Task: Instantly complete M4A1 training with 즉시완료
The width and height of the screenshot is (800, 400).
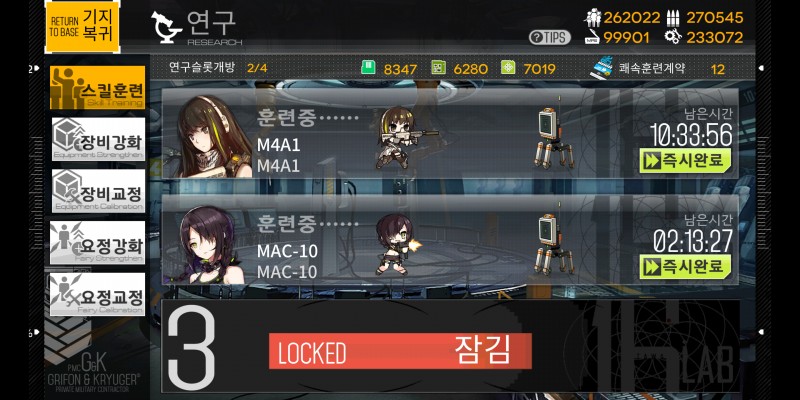Action: (x=685, y=160)
